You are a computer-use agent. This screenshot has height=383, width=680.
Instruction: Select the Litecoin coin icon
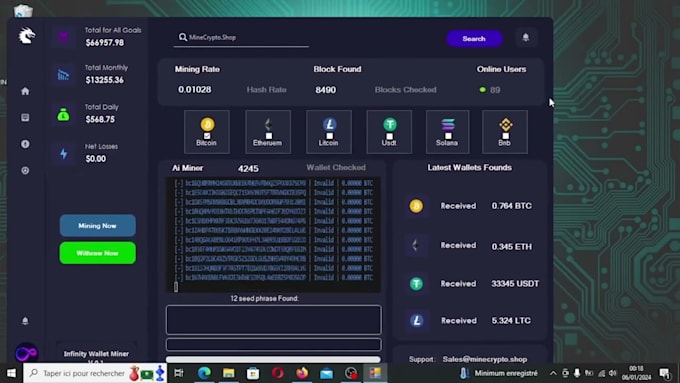pos(329,124)
